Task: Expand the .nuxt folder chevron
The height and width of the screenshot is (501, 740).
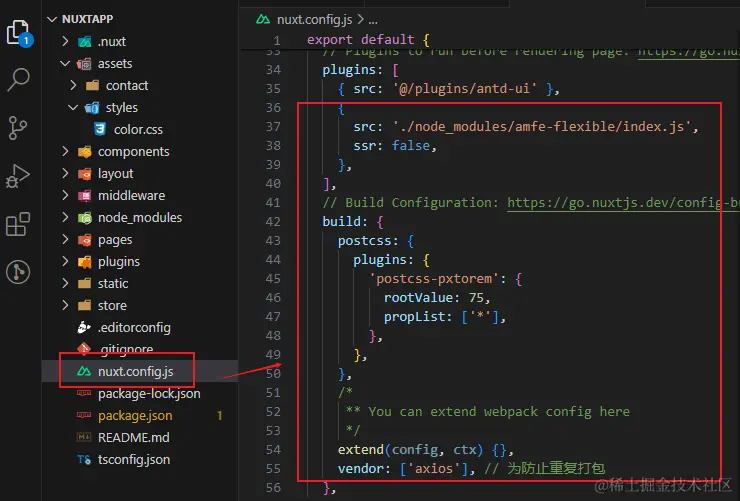Action: (x=65, y=42)
